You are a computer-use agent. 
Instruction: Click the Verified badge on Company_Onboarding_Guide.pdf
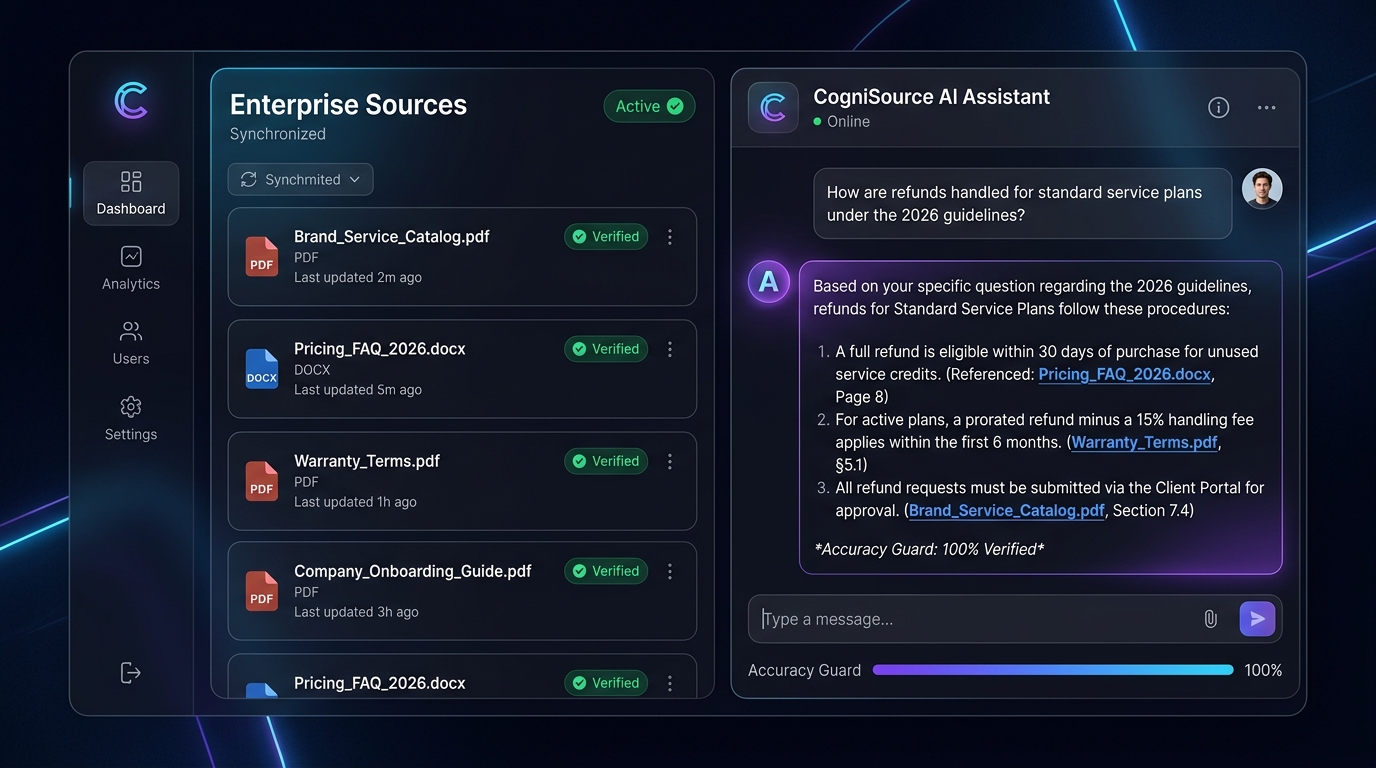[x=606, y=571]
